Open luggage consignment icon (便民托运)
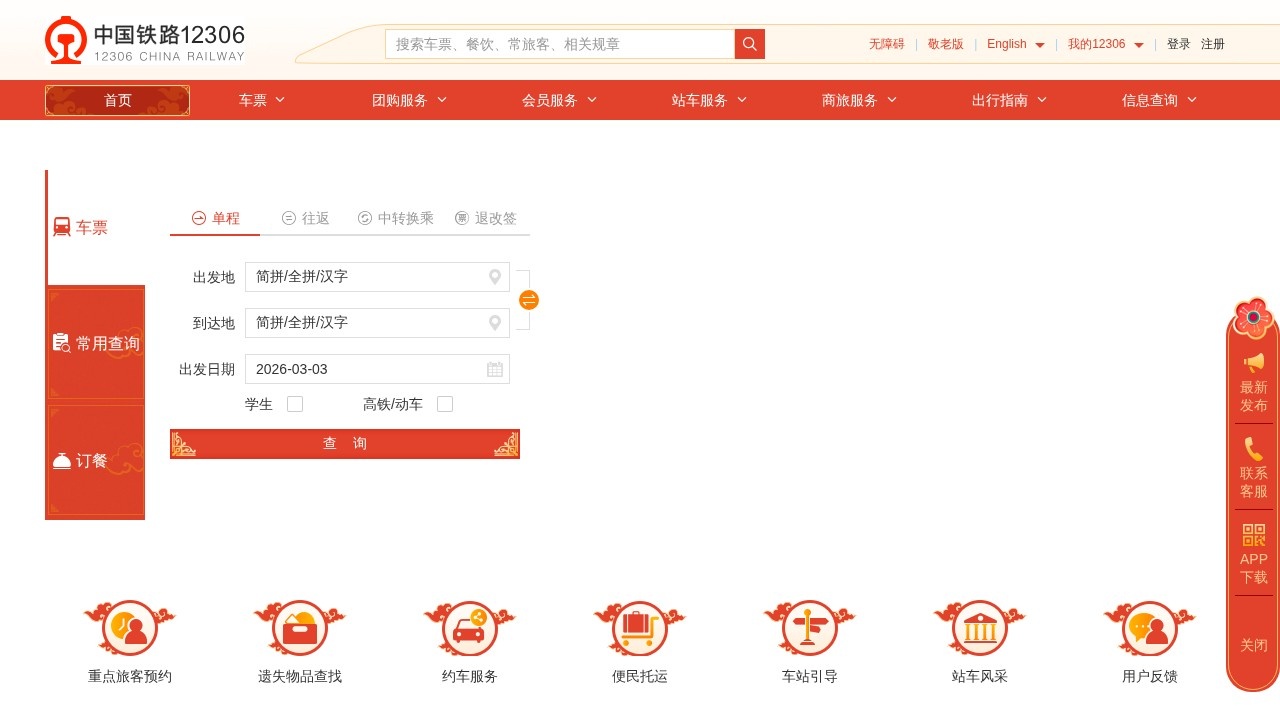Image resolution: width=1280 pixels, height=720 pixels. [639, 629]
